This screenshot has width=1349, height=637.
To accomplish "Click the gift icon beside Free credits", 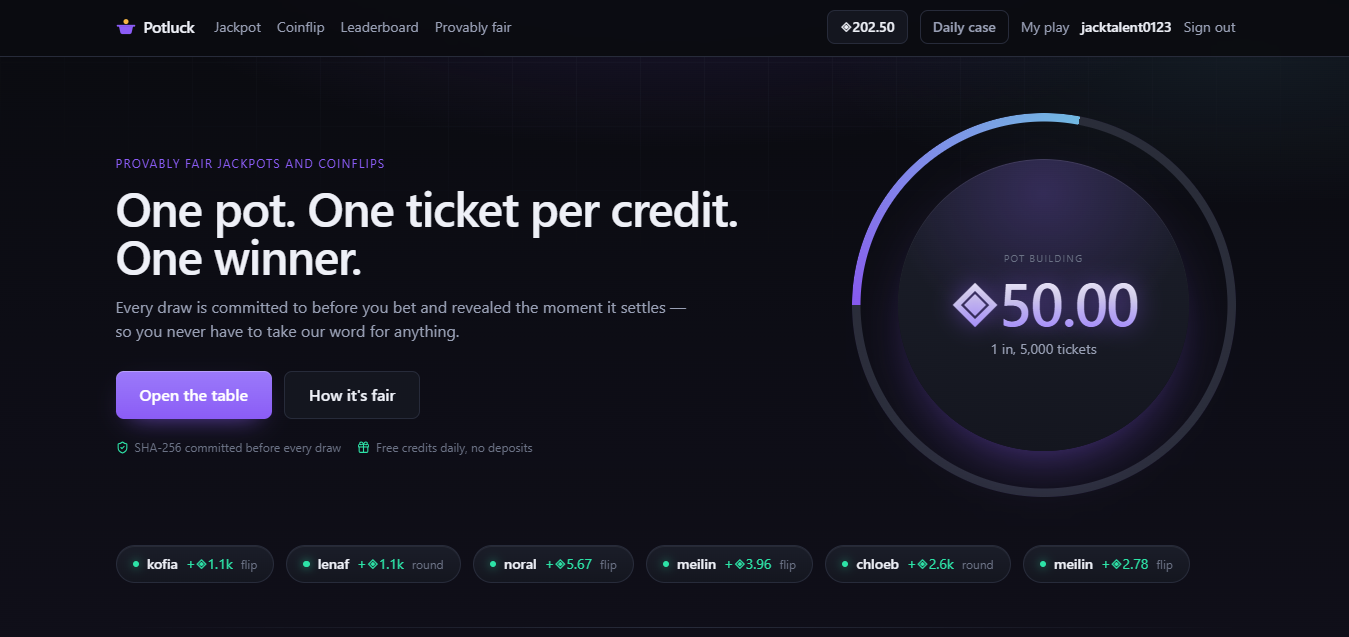I will coord(364,448).
